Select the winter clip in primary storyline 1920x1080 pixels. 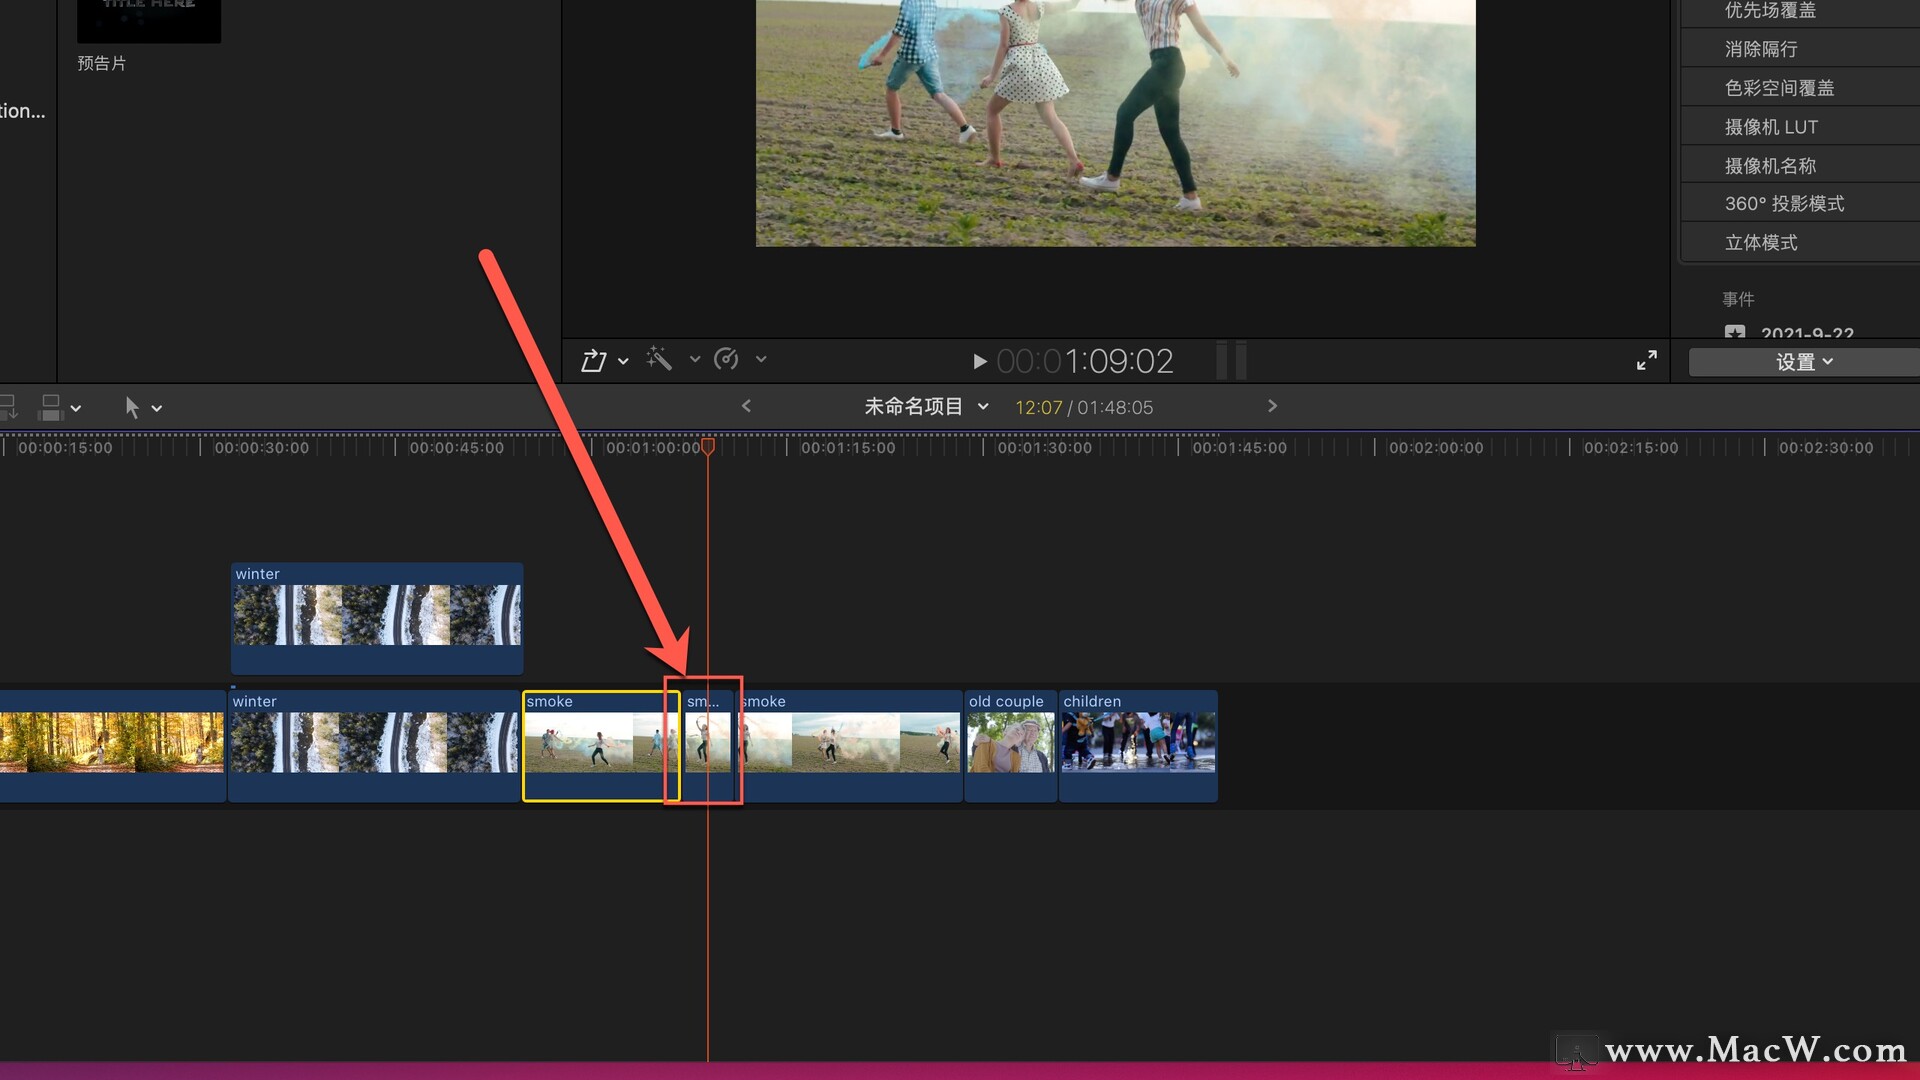(374, 746)
